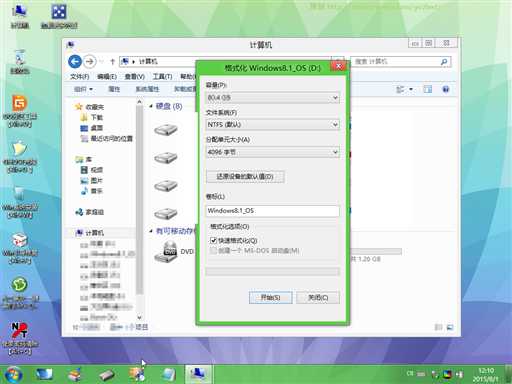Click navigation pane scroll down arrow

click(139, 317)
